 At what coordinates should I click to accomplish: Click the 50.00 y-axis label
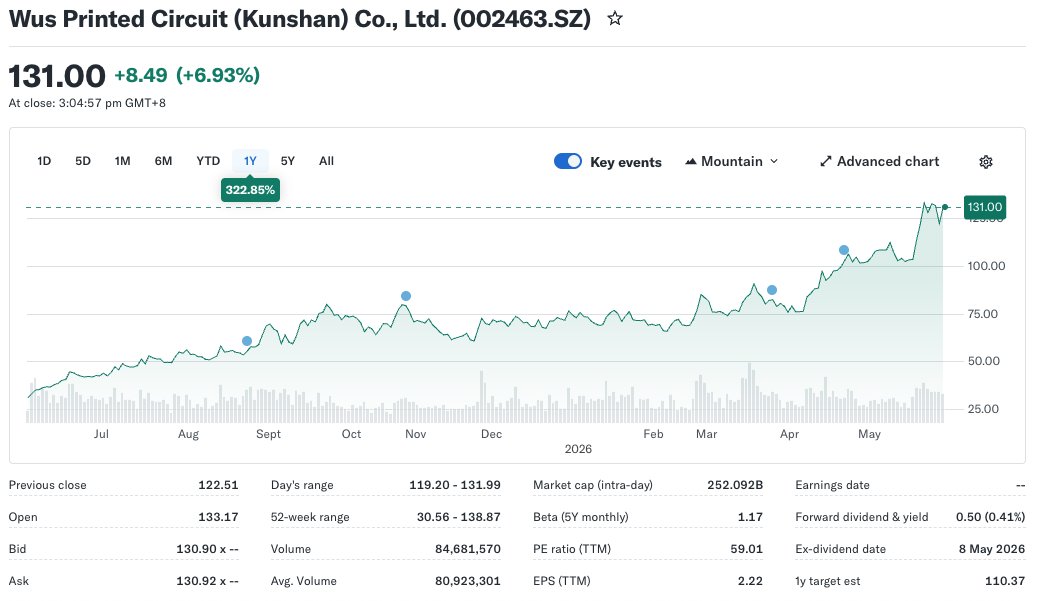coord(983,361)
